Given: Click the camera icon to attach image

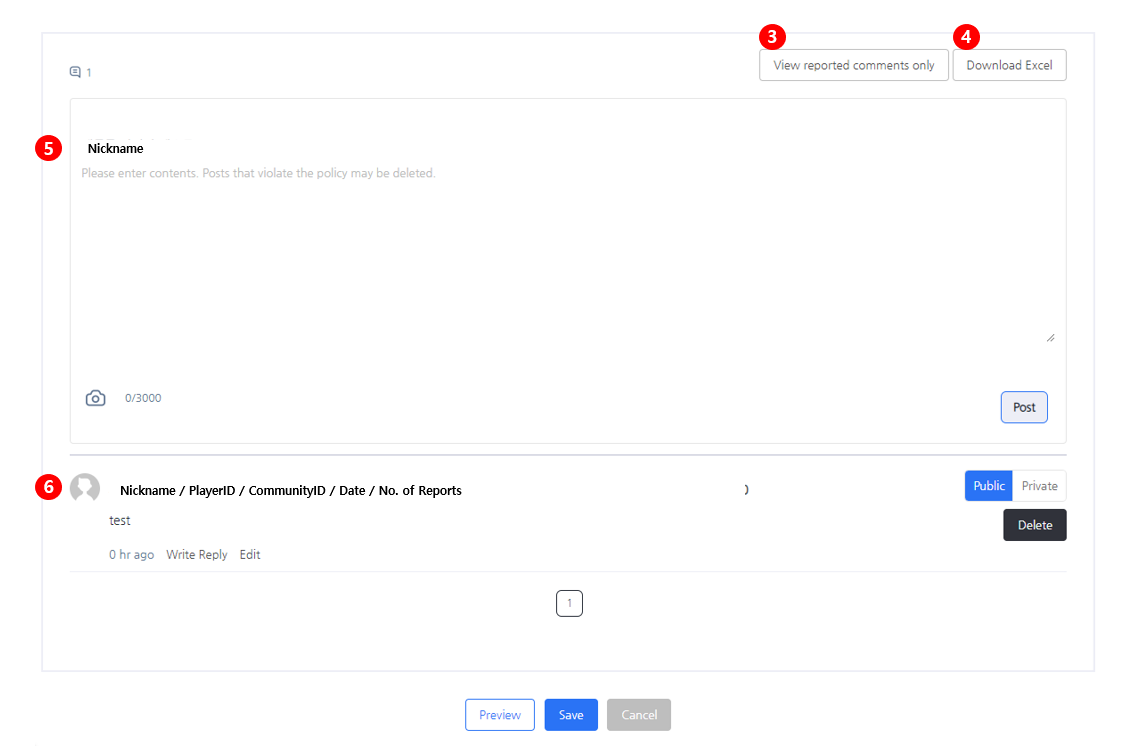Looking at the screenshot, I should click(x=95, y=398).
